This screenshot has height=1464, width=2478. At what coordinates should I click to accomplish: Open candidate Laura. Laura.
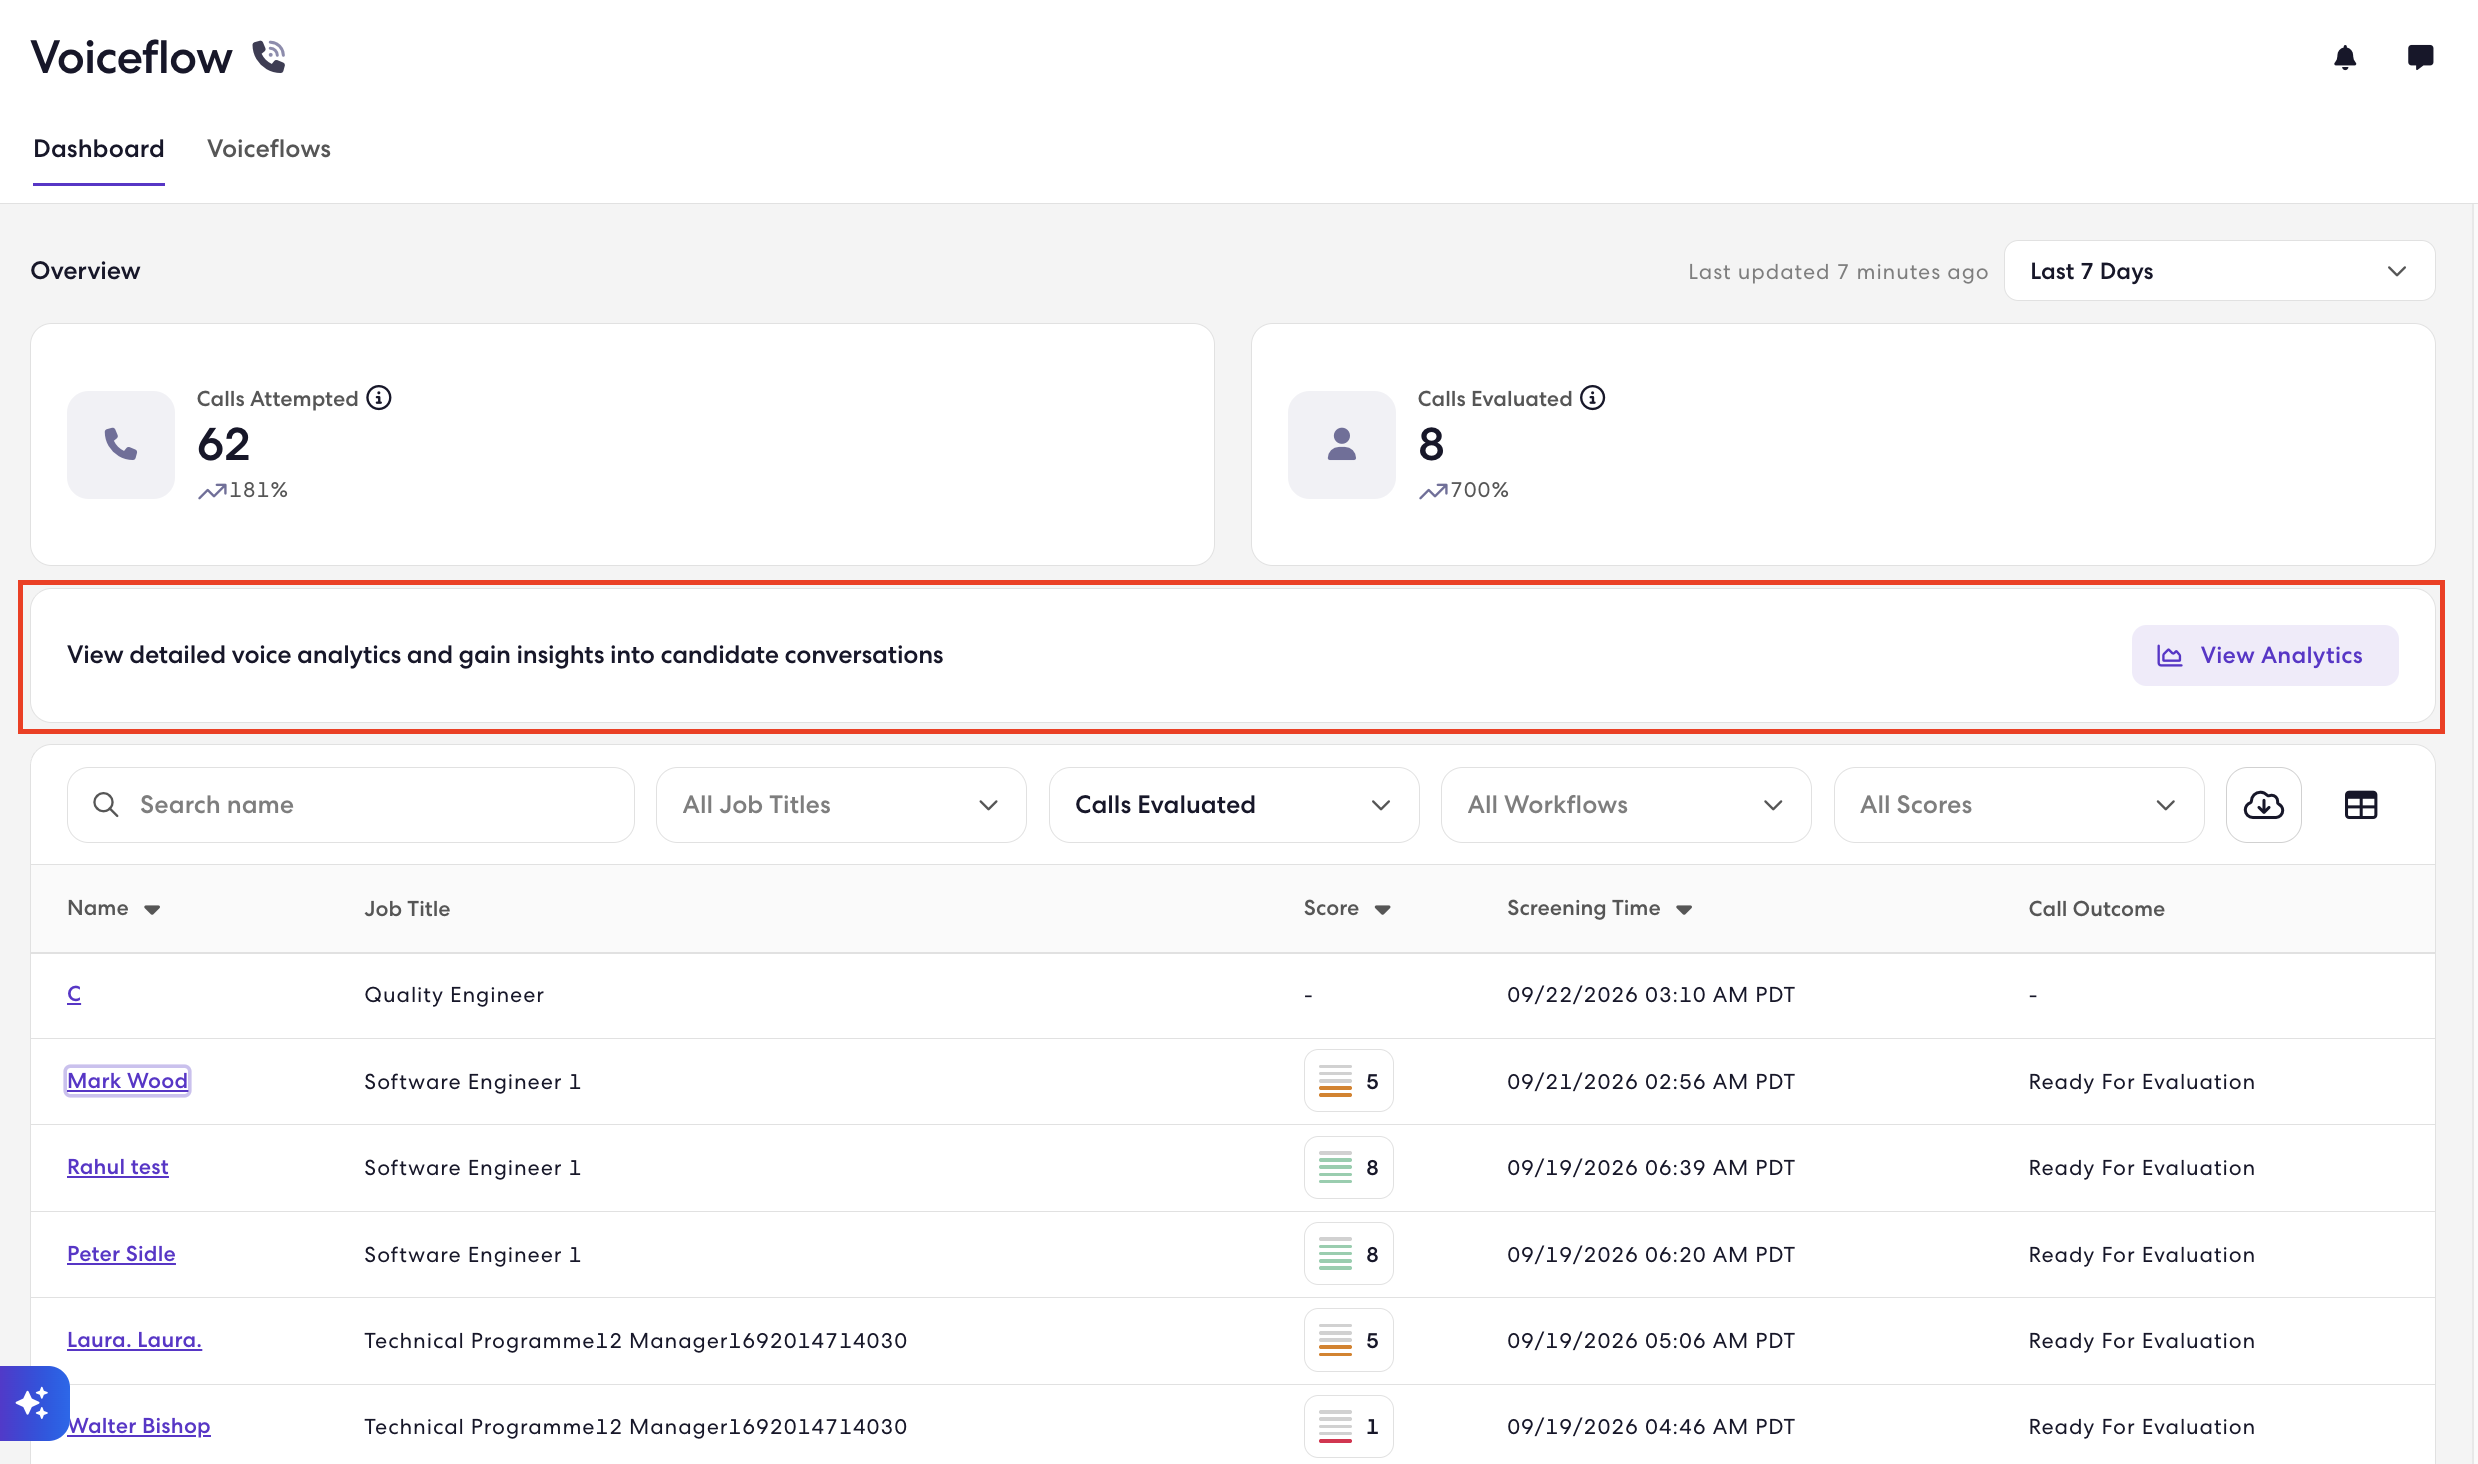(134, 1340)
